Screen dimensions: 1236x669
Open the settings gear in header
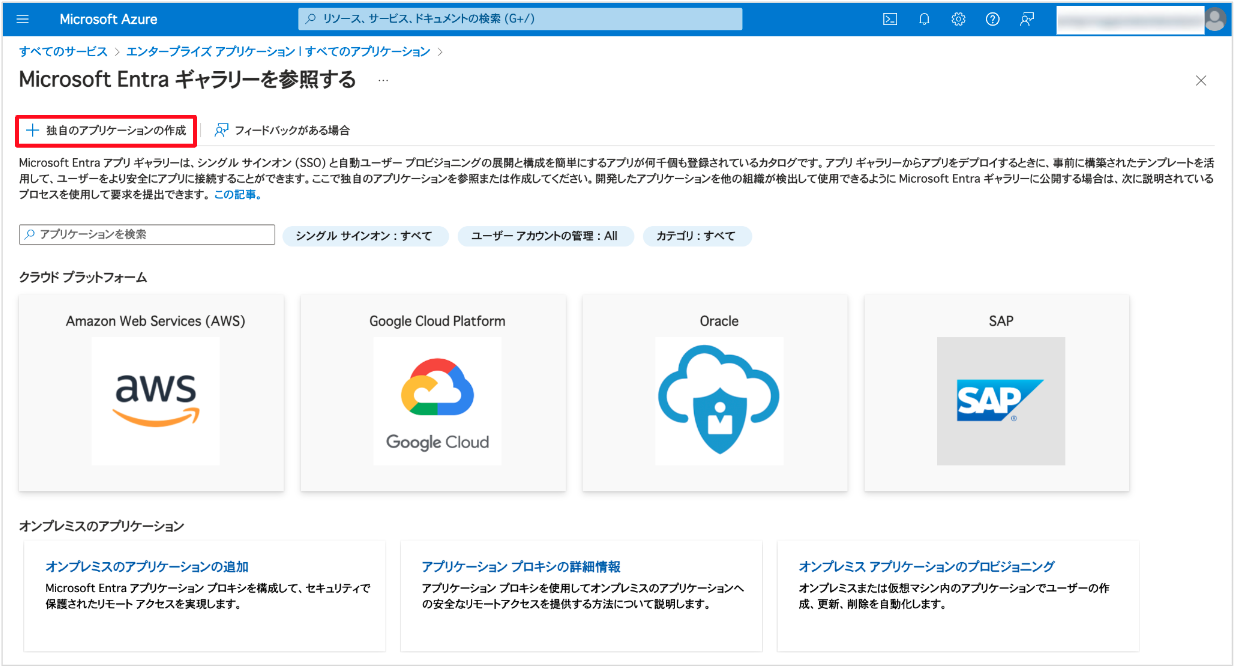tap(958, 19)
